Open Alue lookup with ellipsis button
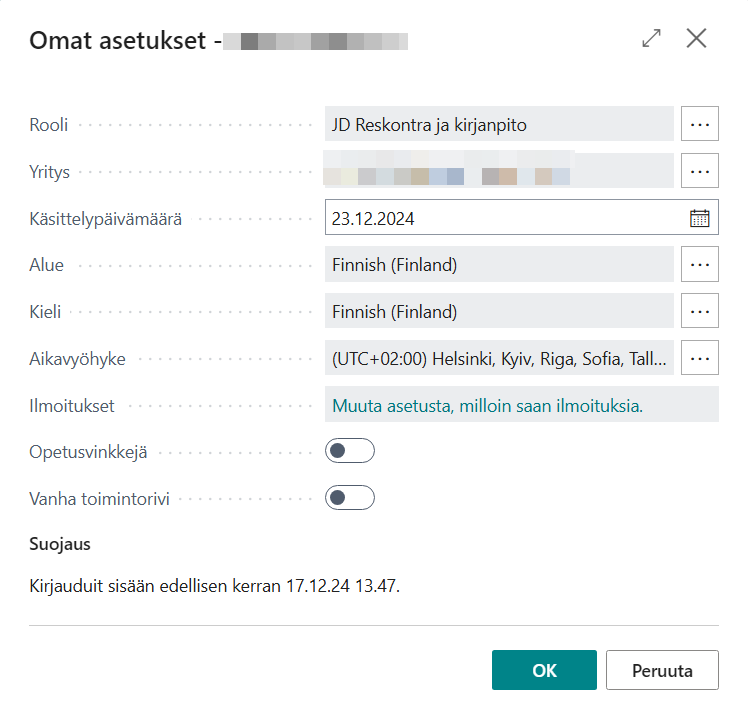Viewport: 748px width, 716px height. click(x=699, y=264)
